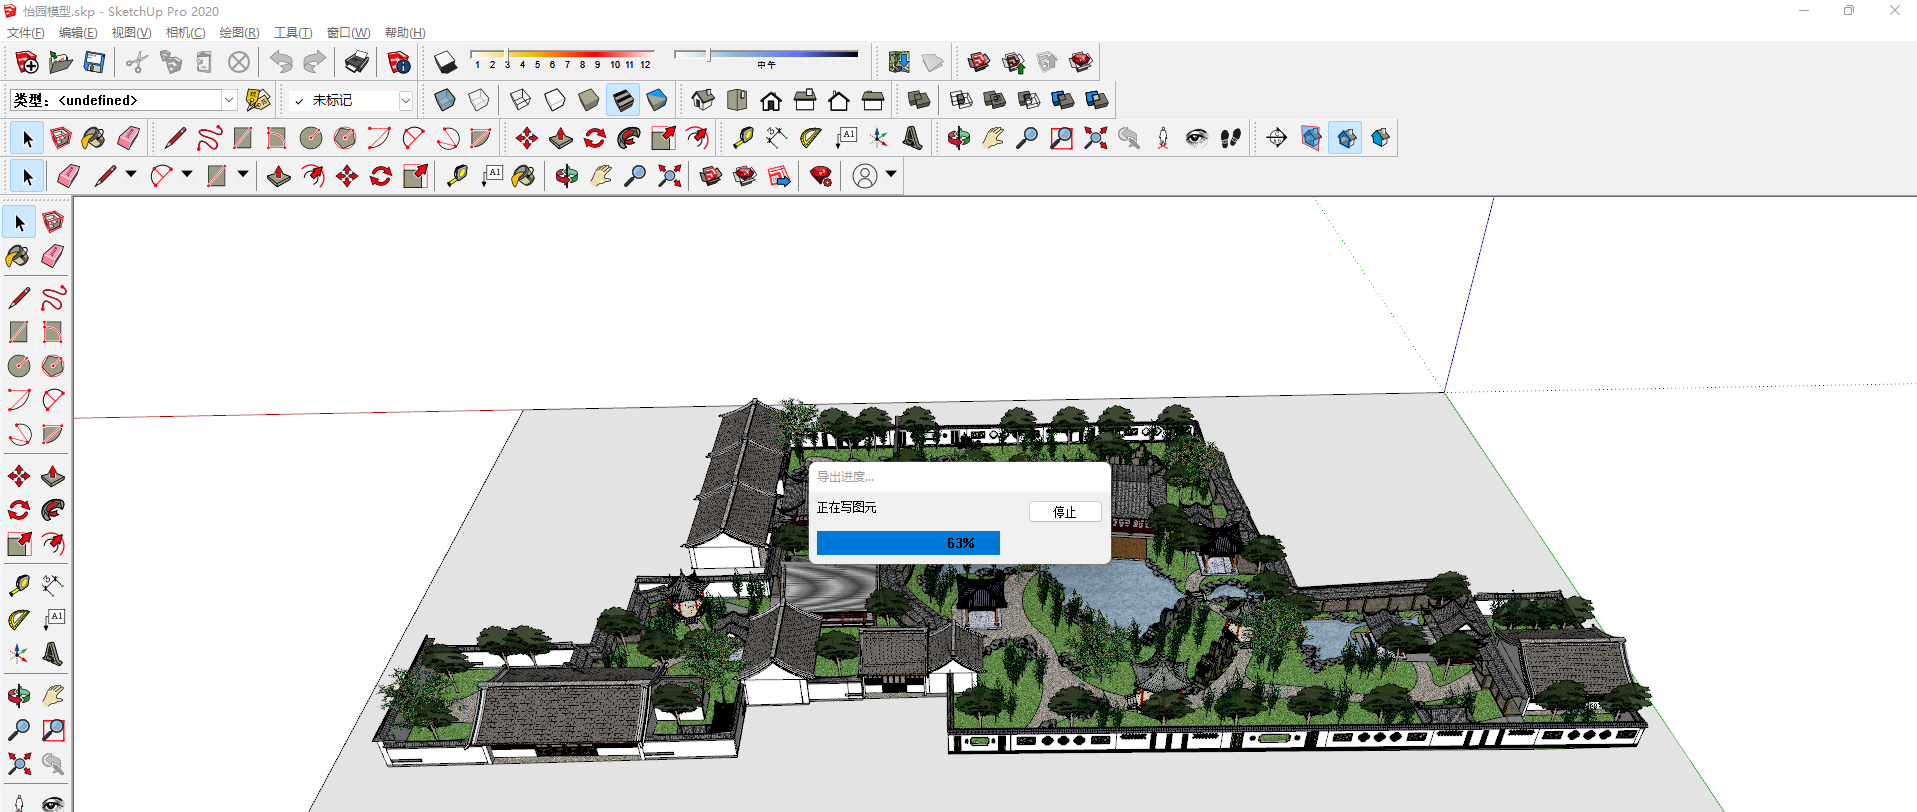
Task: Open the Model Info icon
Action: point(399,63)
